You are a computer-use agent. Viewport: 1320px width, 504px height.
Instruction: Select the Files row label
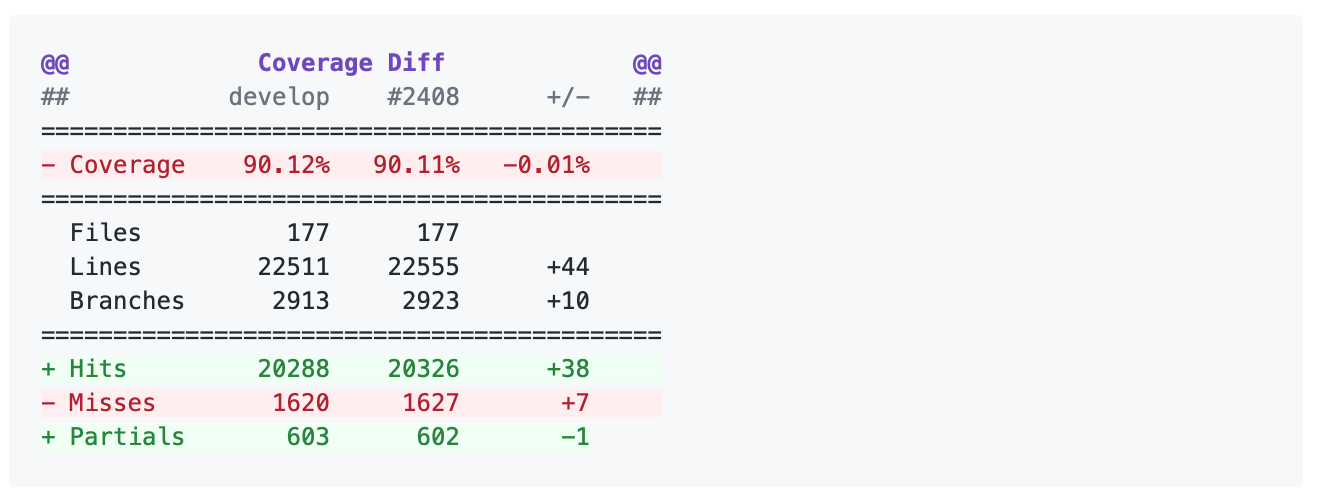click(x=105, y=234)
